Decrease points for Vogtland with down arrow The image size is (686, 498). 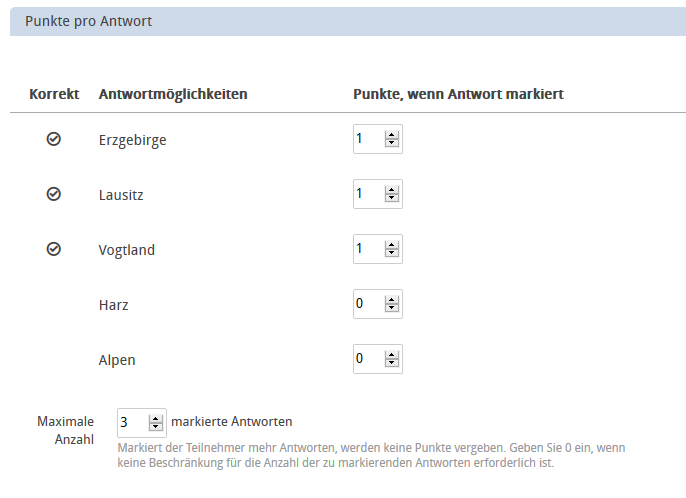click(392, 254)
